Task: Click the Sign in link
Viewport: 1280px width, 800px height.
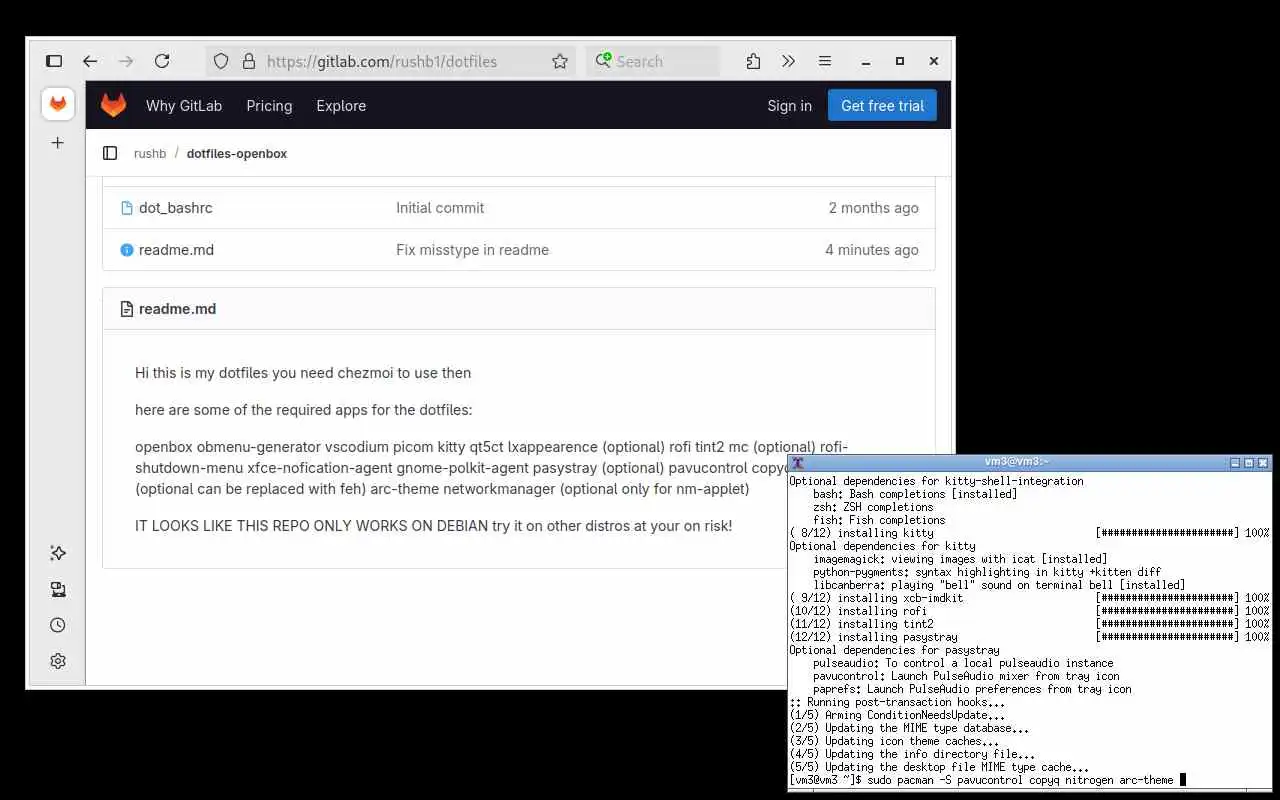Action: click(x=790, y=106)
